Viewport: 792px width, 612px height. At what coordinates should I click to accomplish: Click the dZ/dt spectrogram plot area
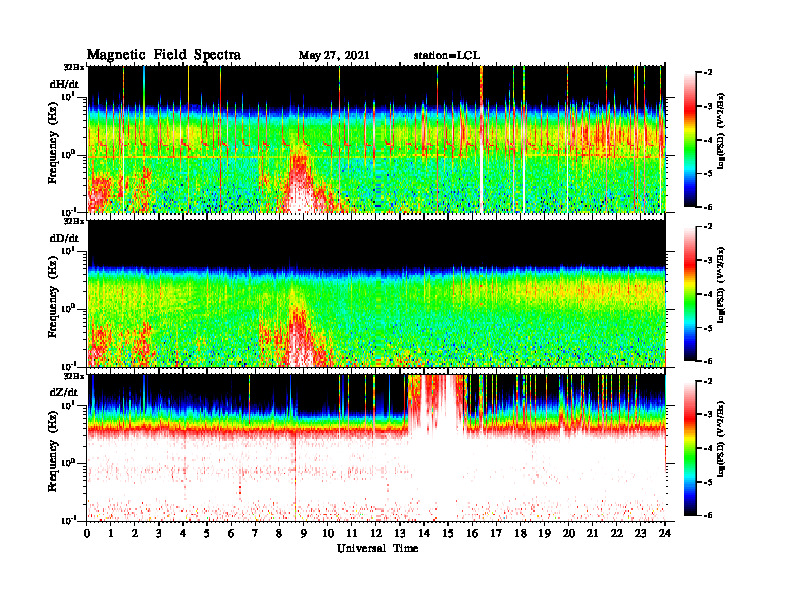coord(376,448)
